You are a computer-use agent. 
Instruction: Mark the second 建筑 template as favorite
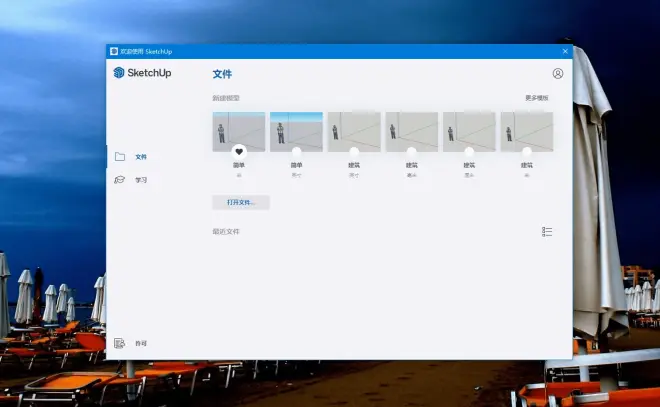coord(412,152)
